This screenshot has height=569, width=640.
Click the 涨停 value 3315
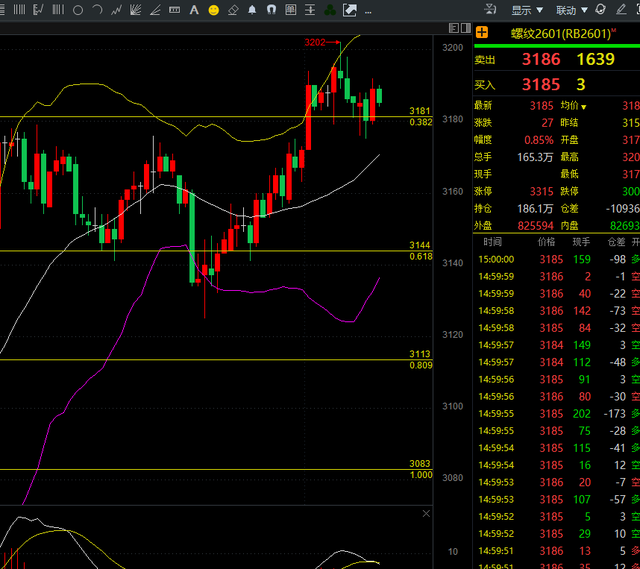tap(542, 191)
